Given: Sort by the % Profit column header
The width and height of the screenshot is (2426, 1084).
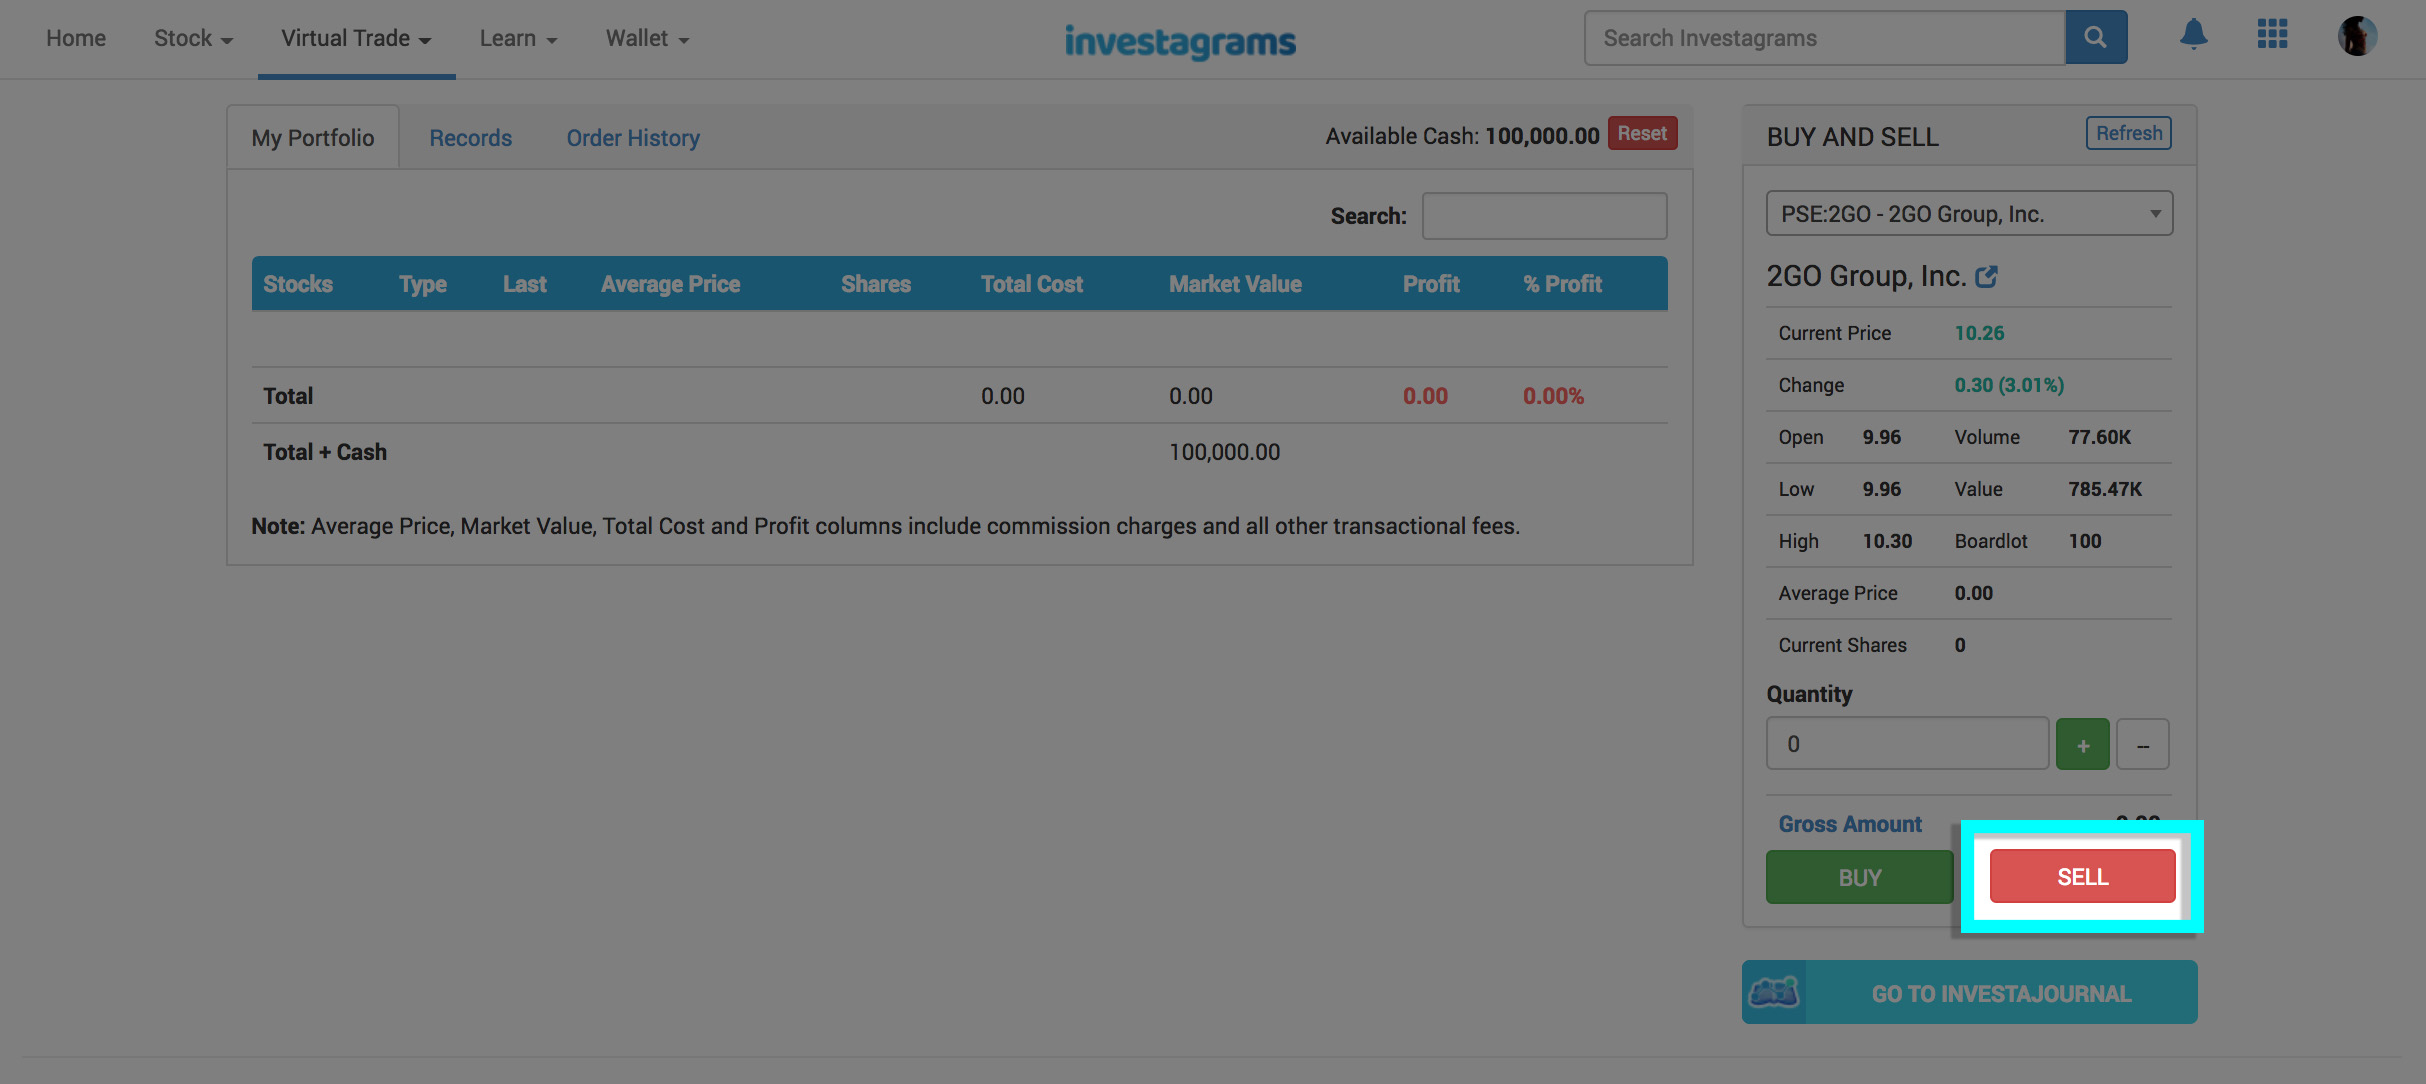Looking at the screenshot, I should 1563,284.
